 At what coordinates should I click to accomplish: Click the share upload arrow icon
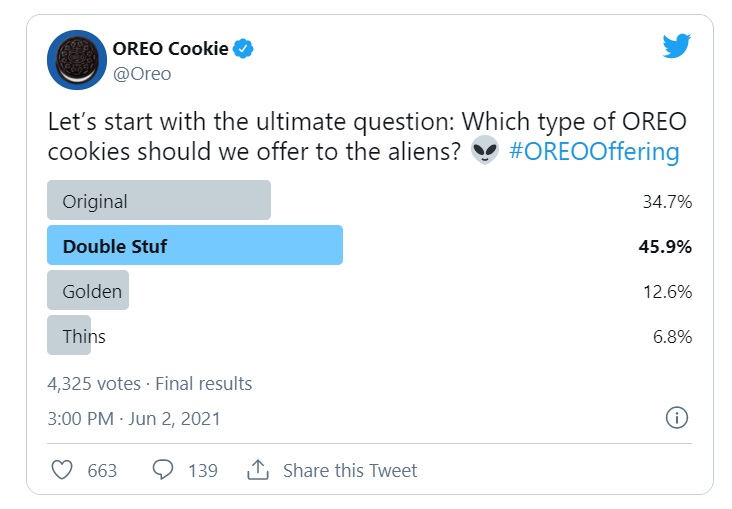tap(258, 470)
